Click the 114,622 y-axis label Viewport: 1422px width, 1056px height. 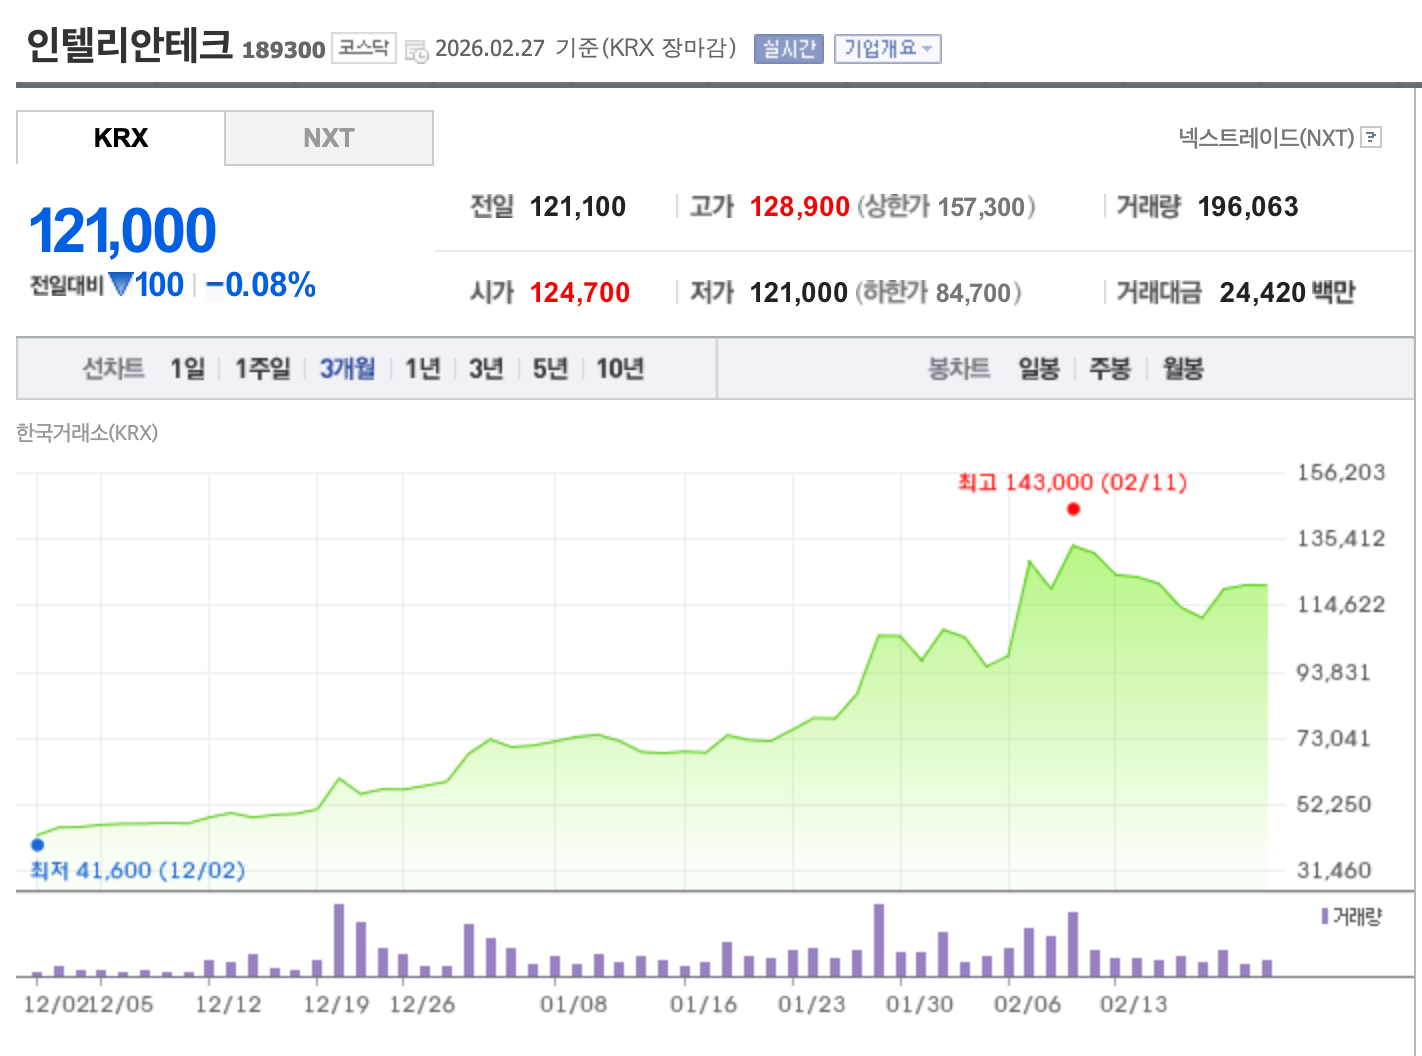(1341, 605)
